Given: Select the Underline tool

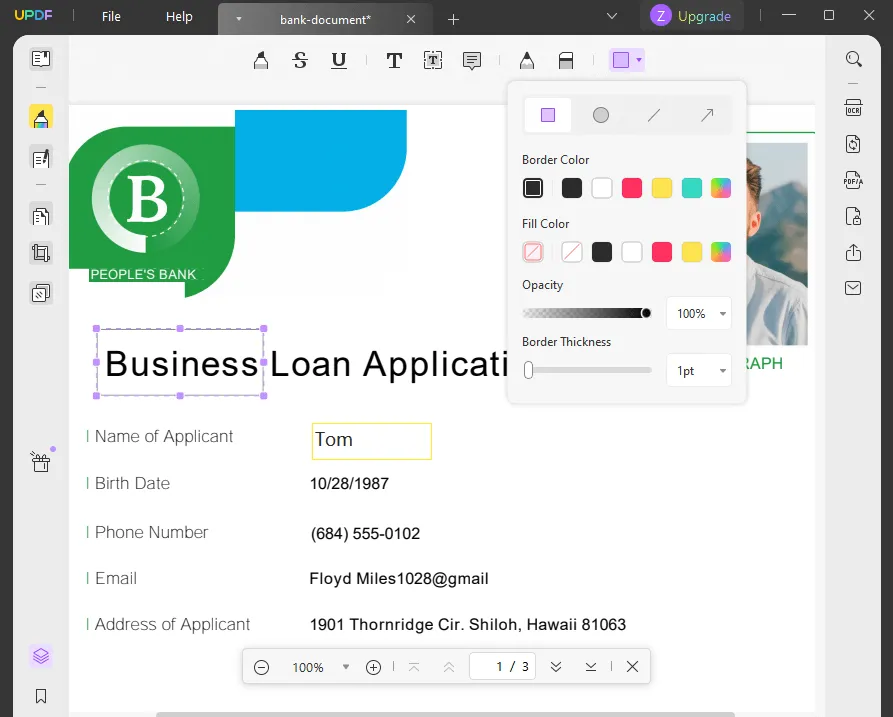Looking at the screenshot, I should (x=339, y=60).
